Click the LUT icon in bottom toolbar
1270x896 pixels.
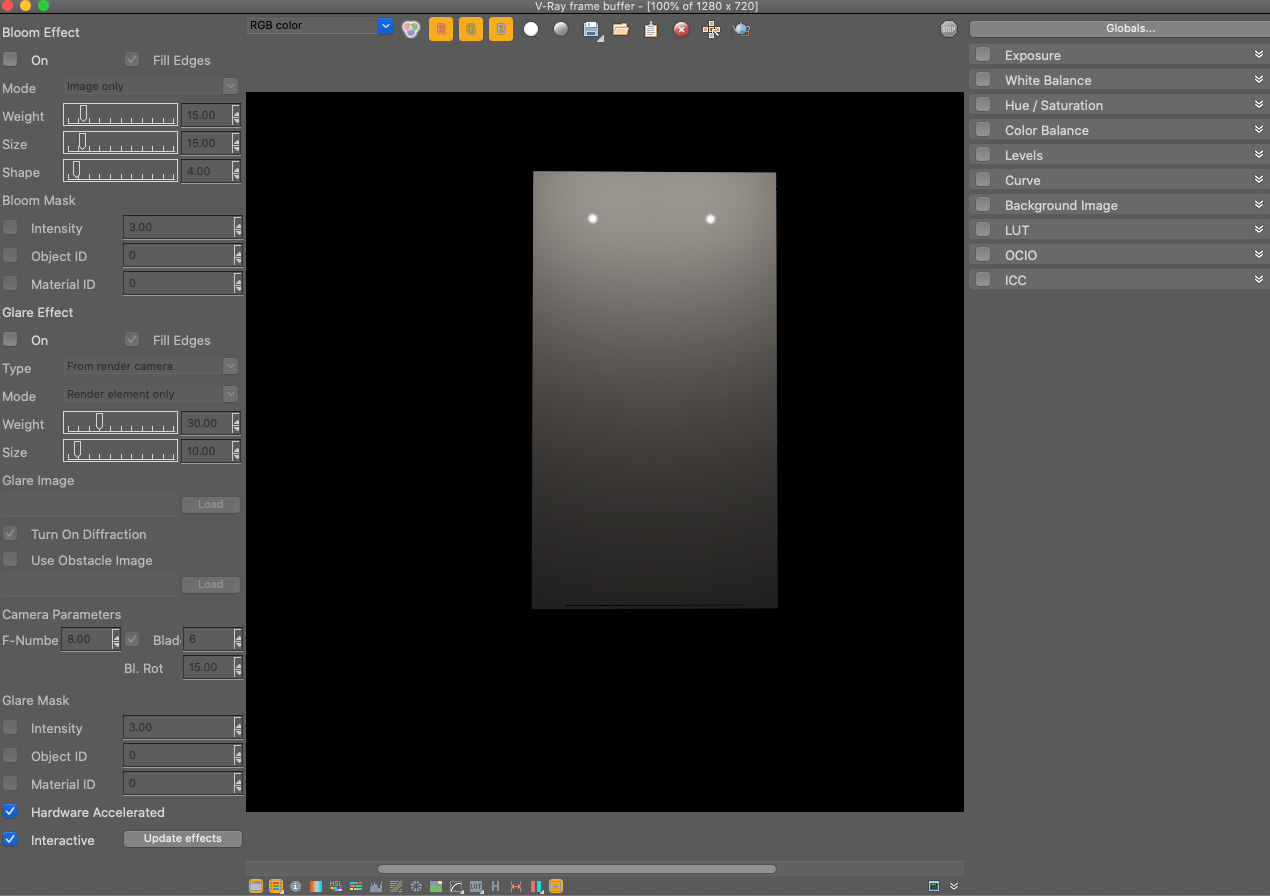[x=476, y=886]
